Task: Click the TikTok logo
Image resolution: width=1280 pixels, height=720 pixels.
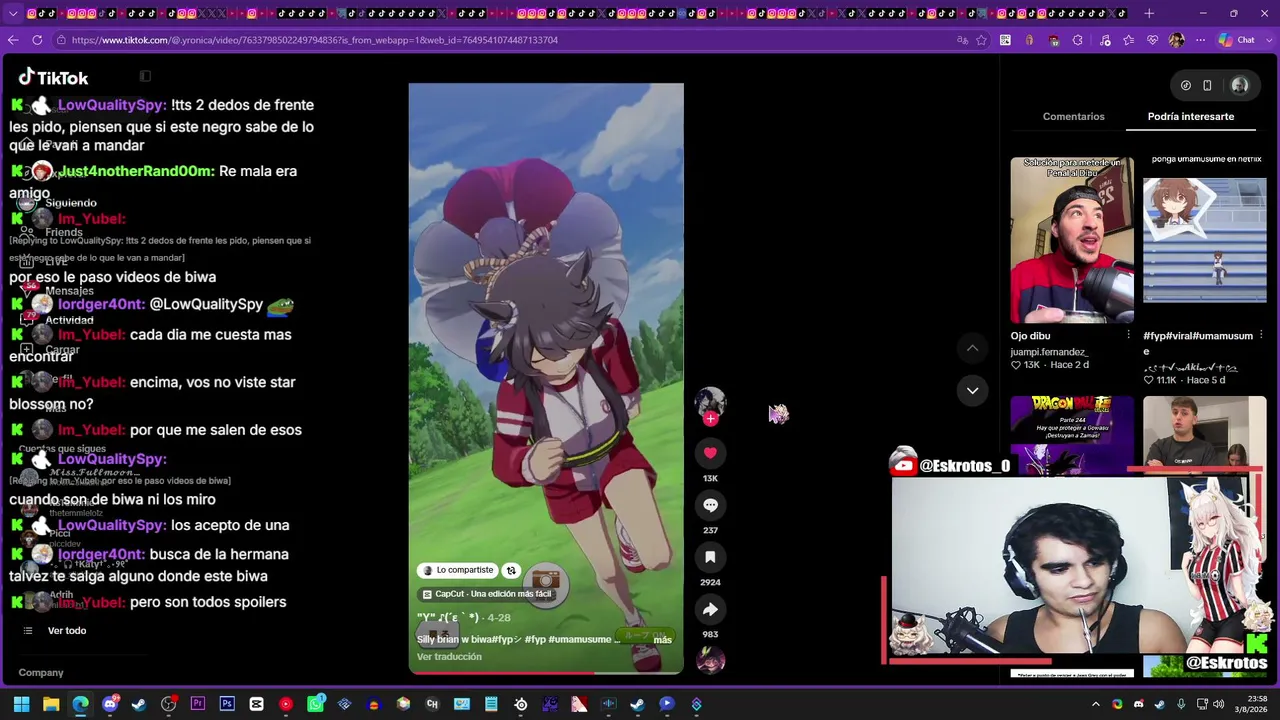Action: coord(54,77)
